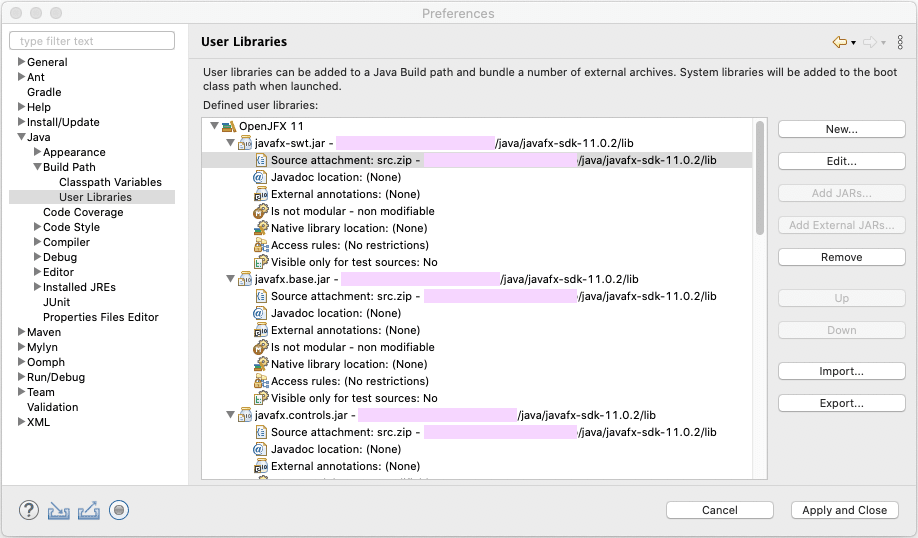This screenshot has width=918, height=538.
Task: Click the forward navigation arrow icon
Action: [x=870, y=42]
